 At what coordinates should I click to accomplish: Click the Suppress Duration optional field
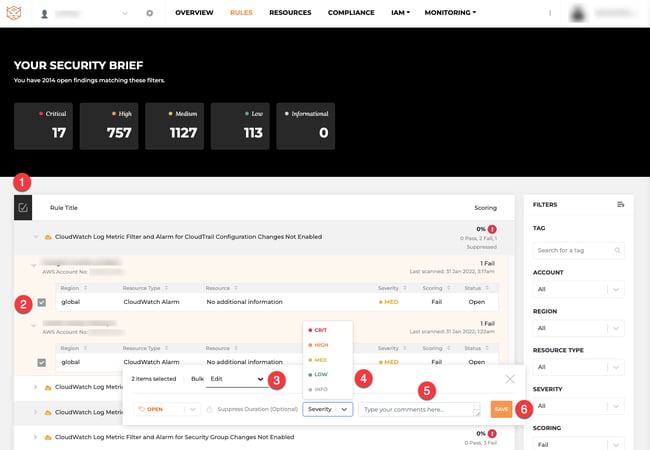point(257,409)
